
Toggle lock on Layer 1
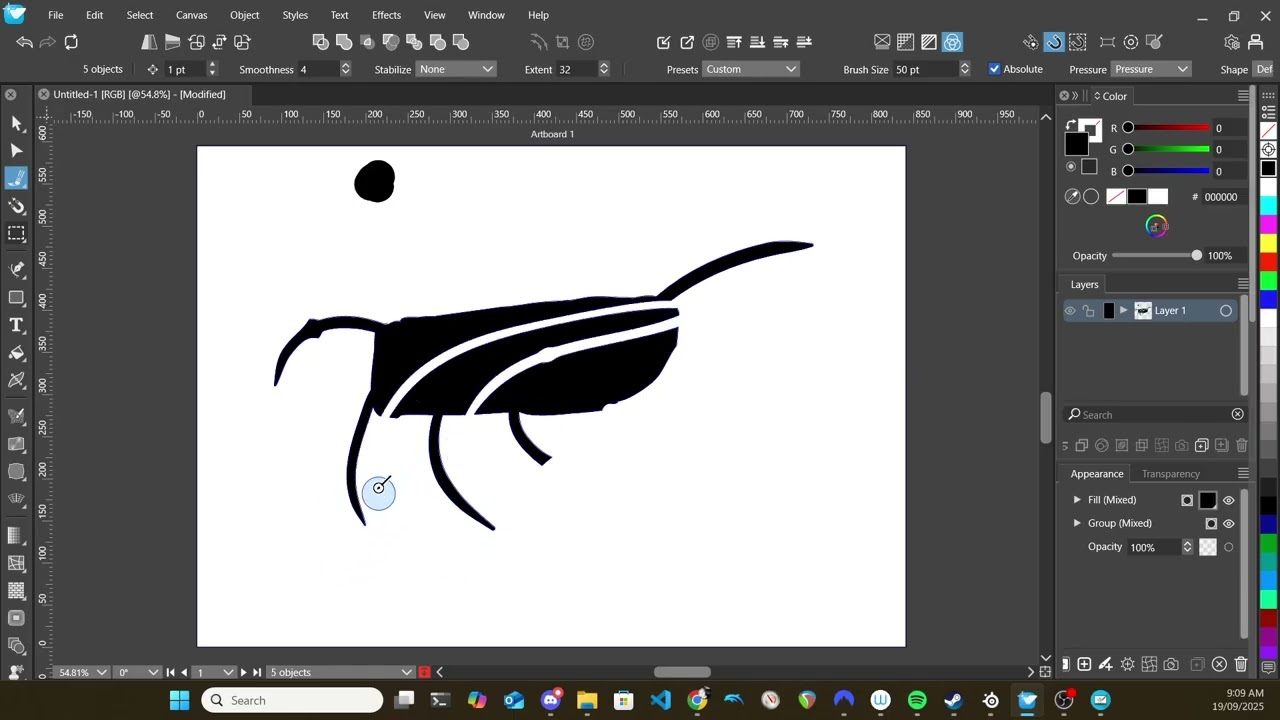[1089, 311]
